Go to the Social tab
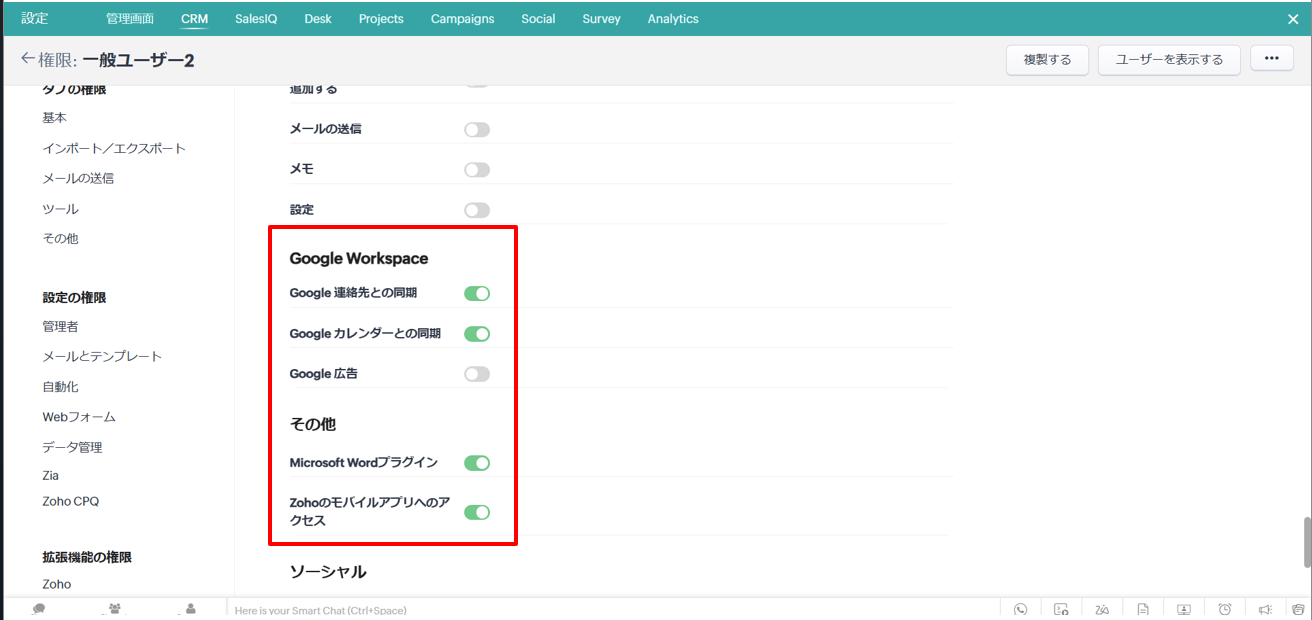 point(538,19)
